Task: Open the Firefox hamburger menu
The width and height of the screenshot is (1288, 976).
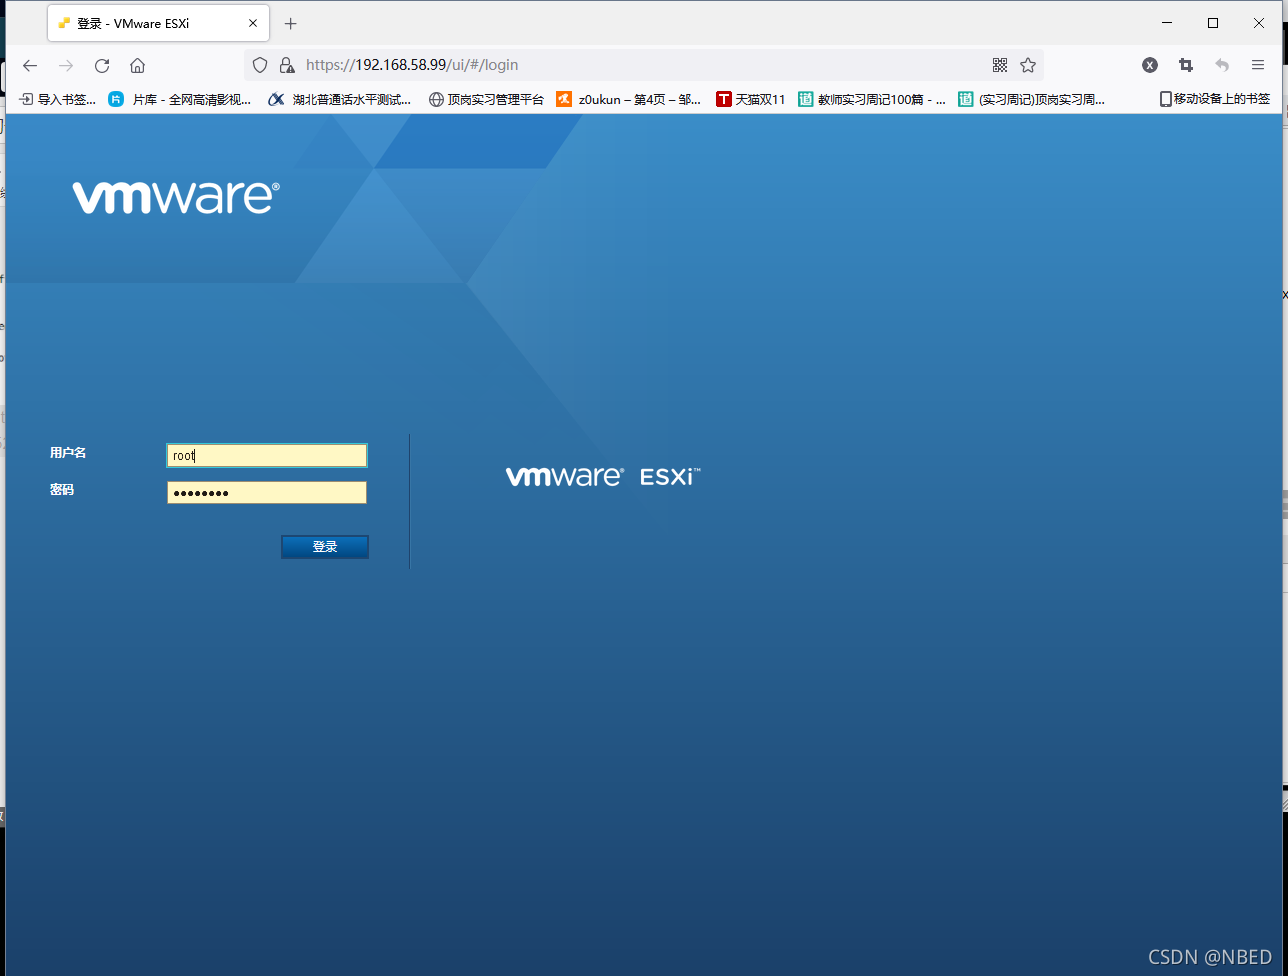Action: [1258, 65]
